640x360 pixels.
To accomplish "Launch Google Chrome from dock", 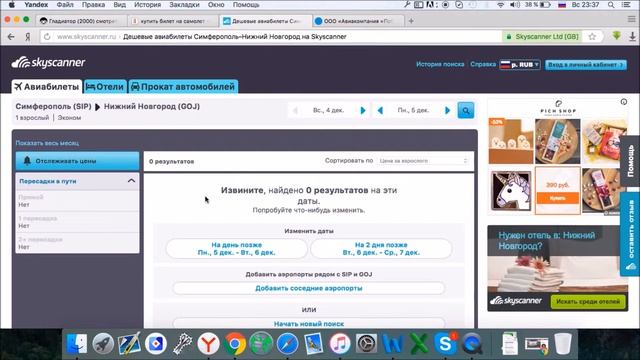I will [235, 343].
